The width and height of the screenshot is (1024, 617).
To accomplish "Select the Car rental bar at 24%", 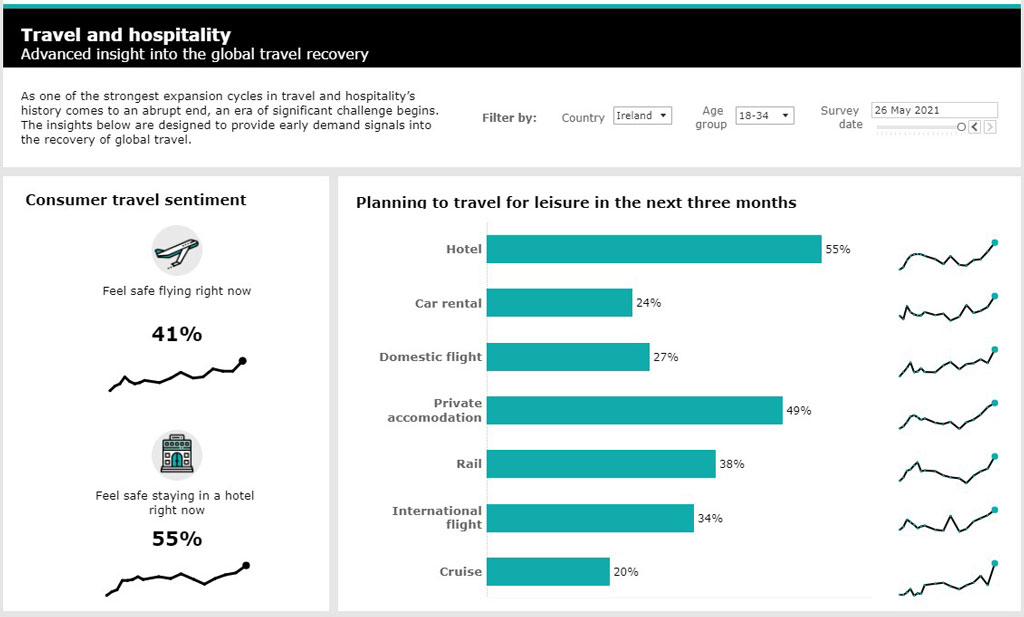I will click(x=560, y=303).
